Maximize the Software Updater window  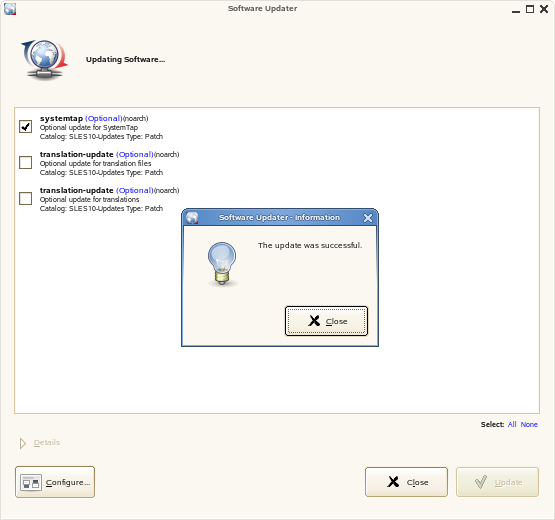[x=530, y=9]
